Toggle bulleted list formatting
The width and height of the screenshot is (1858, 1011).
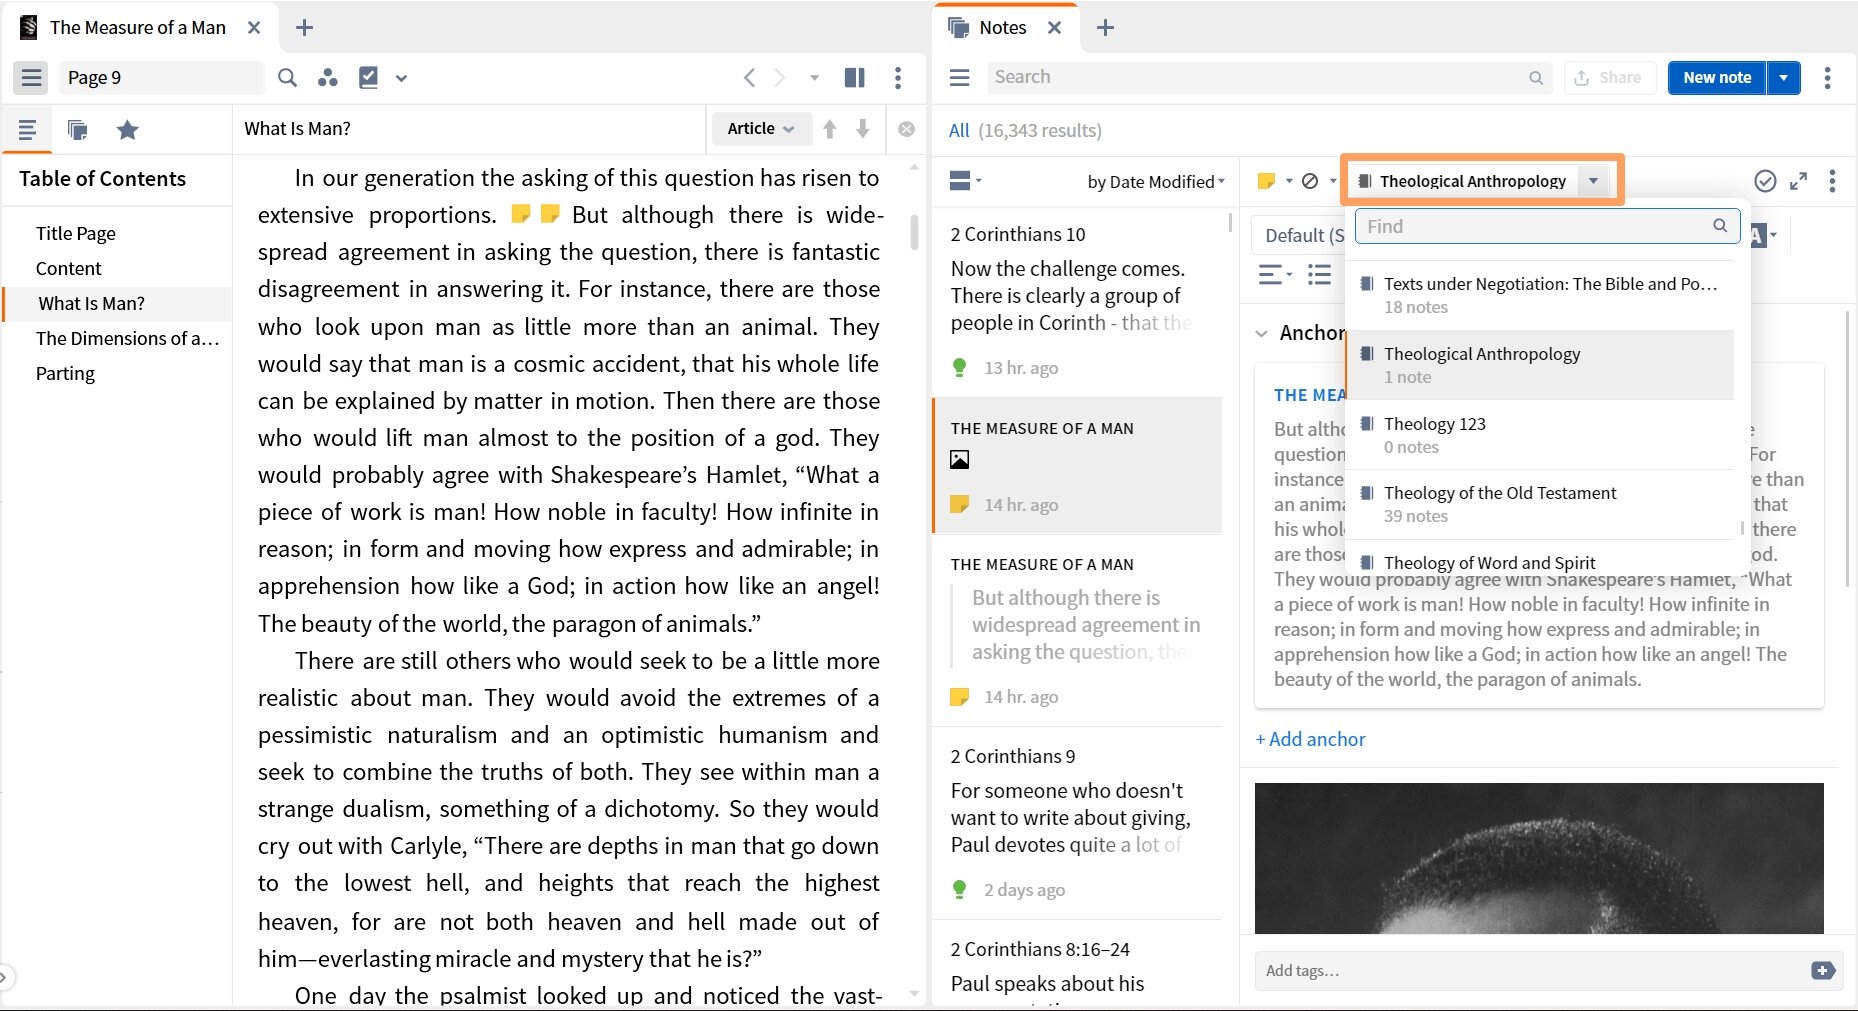click(x=1319, y=274)
